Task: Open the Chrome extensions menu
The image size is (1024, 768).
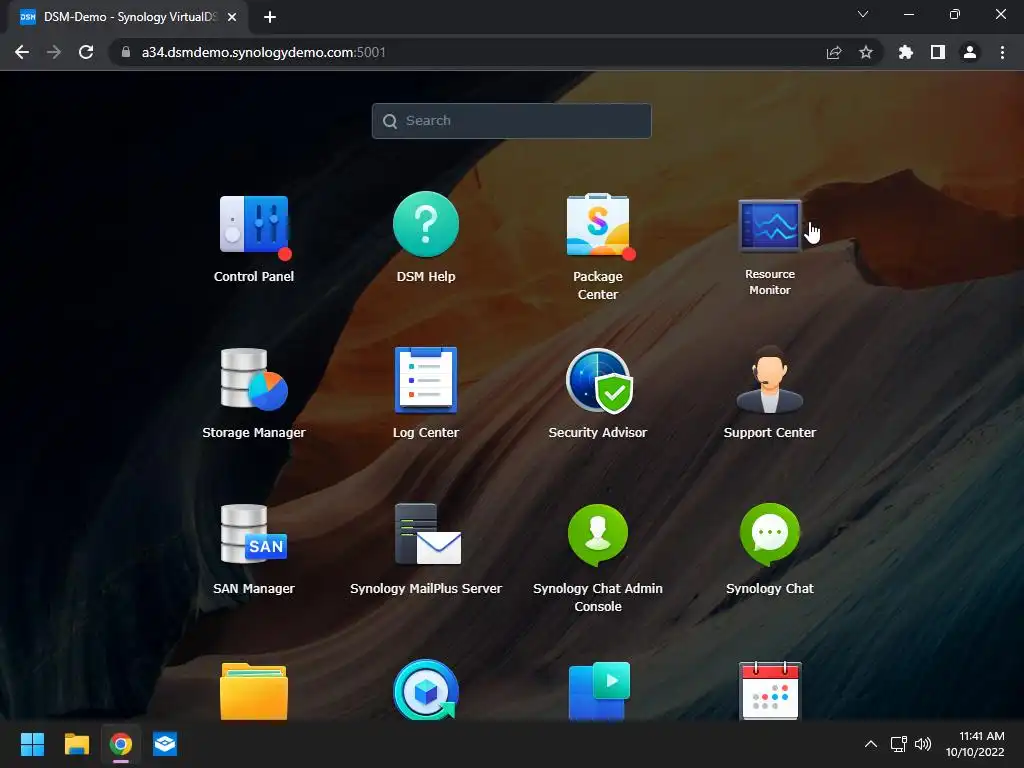Action: pos(906,52)
